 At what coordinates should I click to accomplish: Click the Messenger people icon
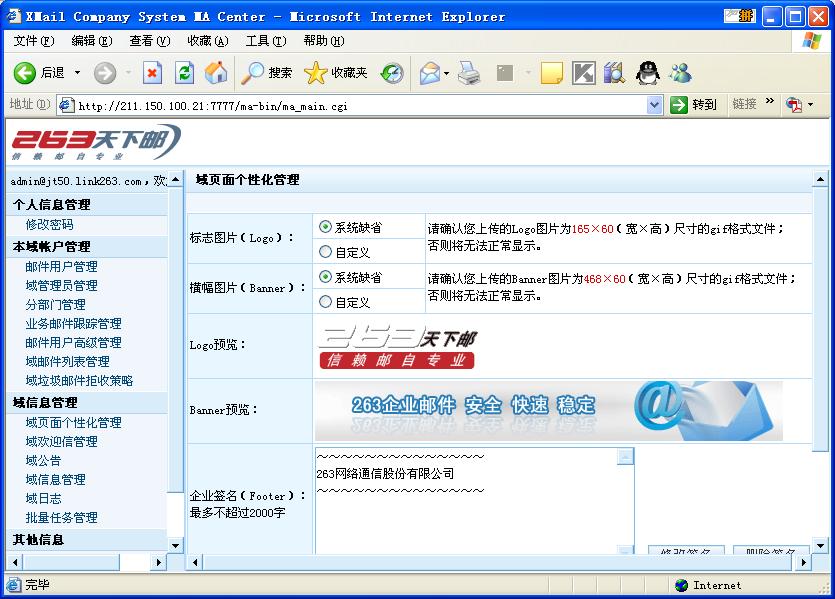[x=681, y=73]
